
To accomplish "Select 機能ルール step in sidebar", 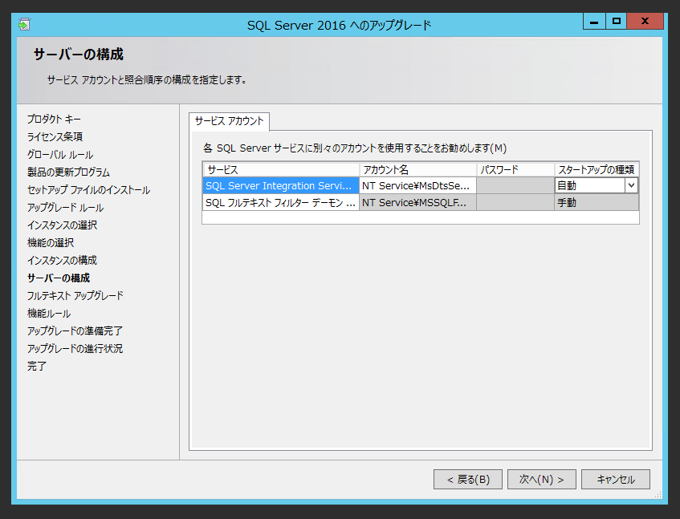I will tap(49, 313).
